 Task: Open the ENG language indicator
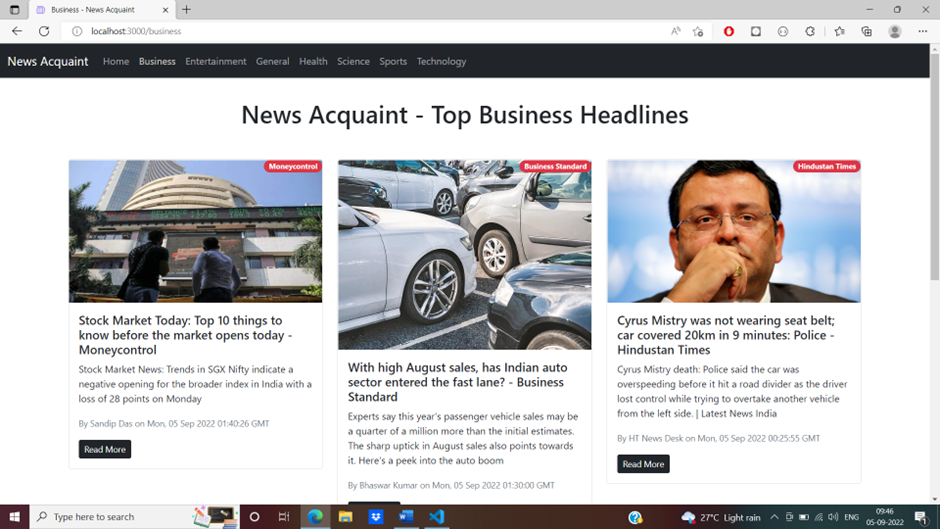[851, 517]
